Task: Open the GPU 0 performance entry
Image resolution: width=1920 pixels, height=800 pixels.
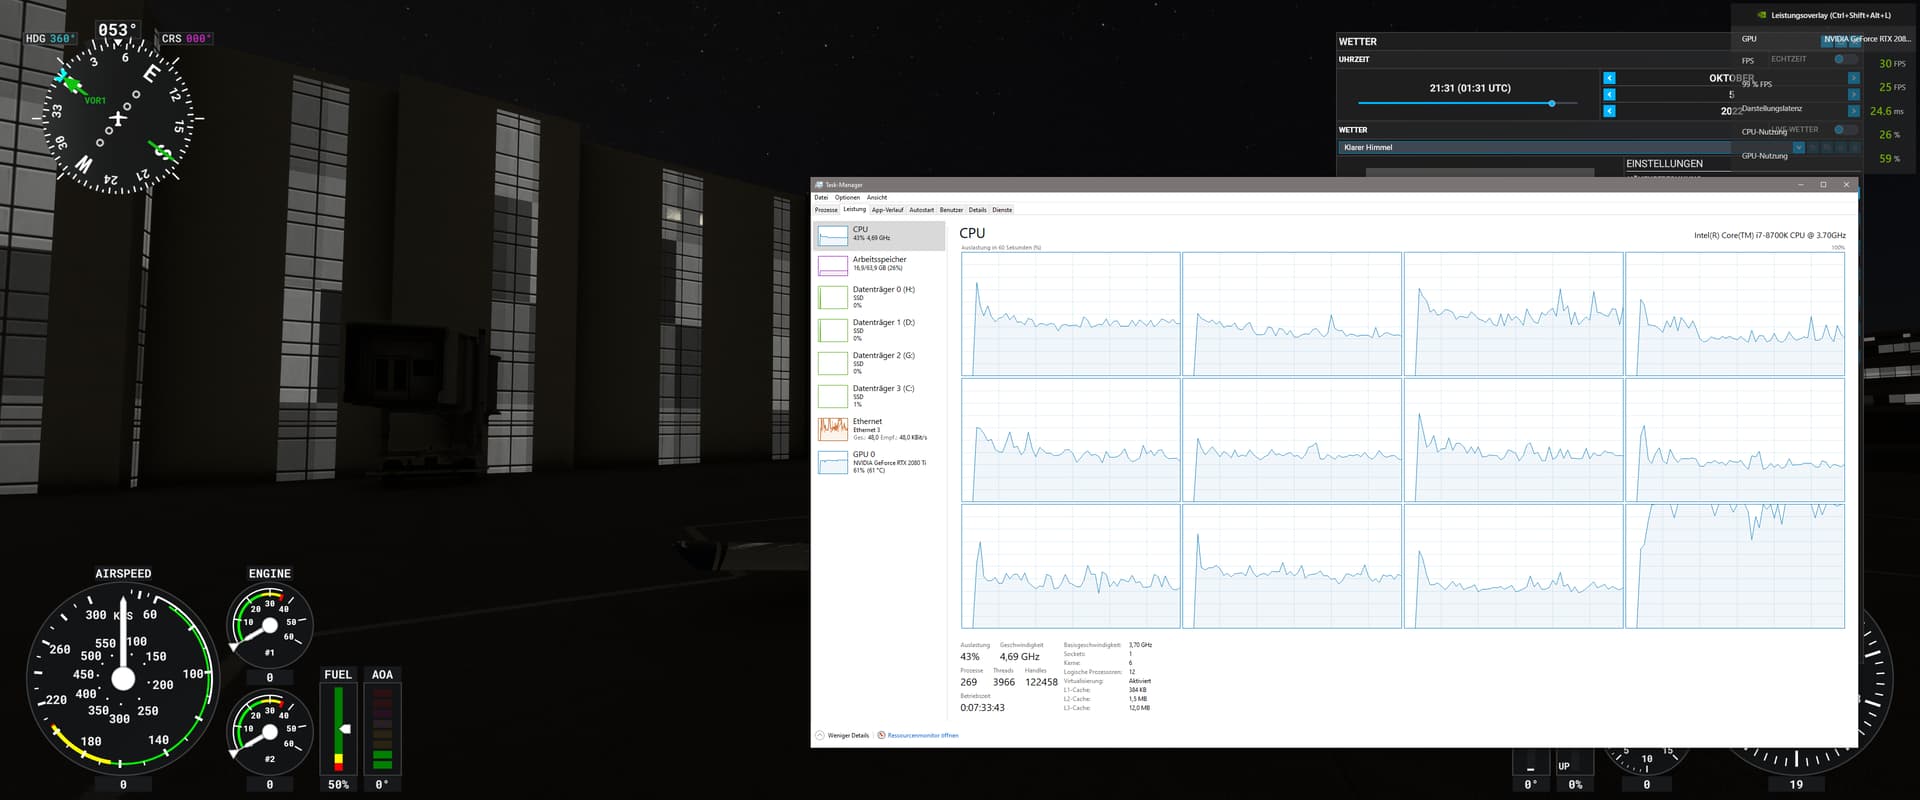Action: (x=879, y=462)
